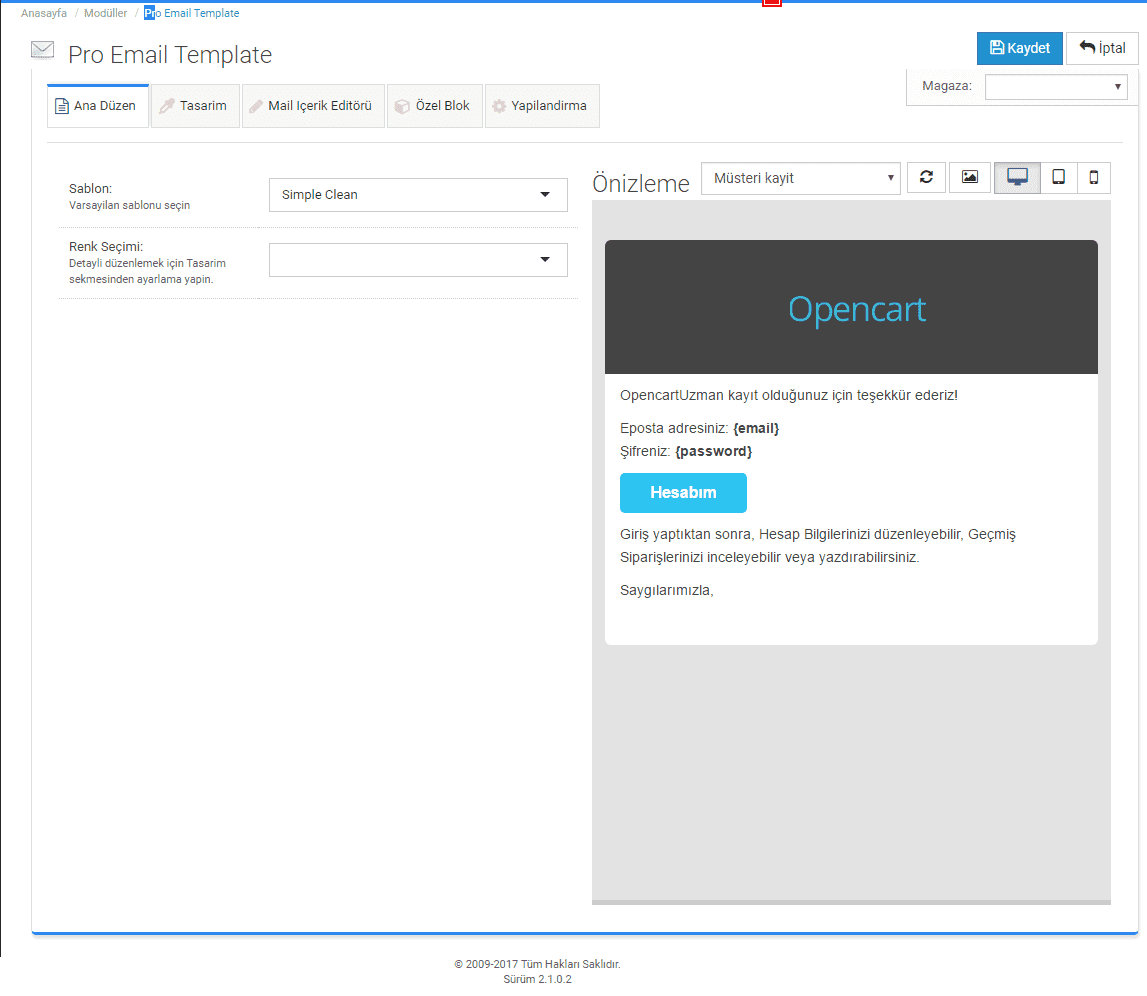Click the Önizleme heading text
This screenshot has width=1147, height=996.
pos(641,184)
